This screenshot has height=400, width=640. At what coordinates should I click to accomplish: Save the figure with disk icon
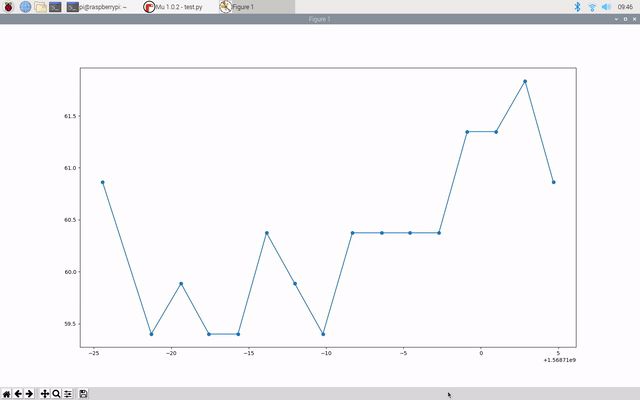click(84, 394)
